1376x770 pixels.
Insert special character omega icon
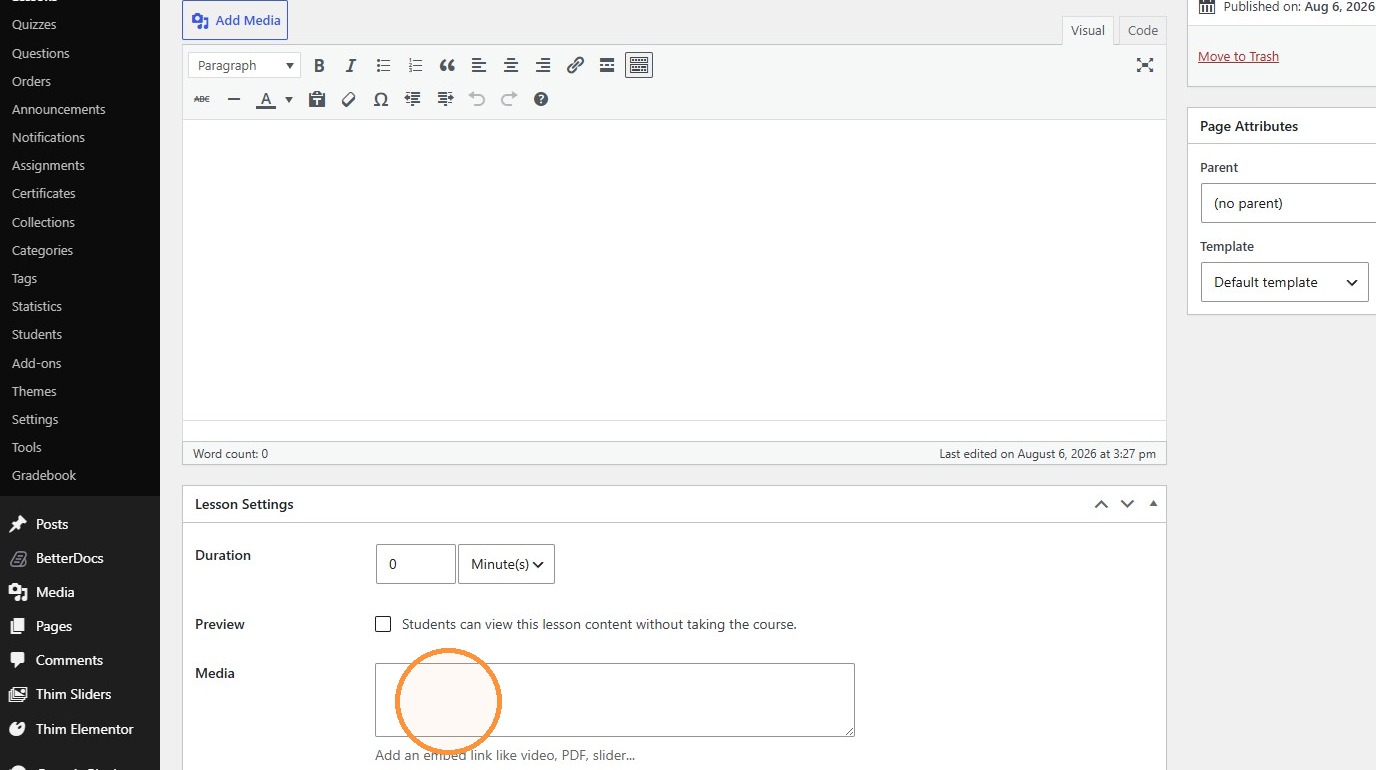[x=381, y=99]
